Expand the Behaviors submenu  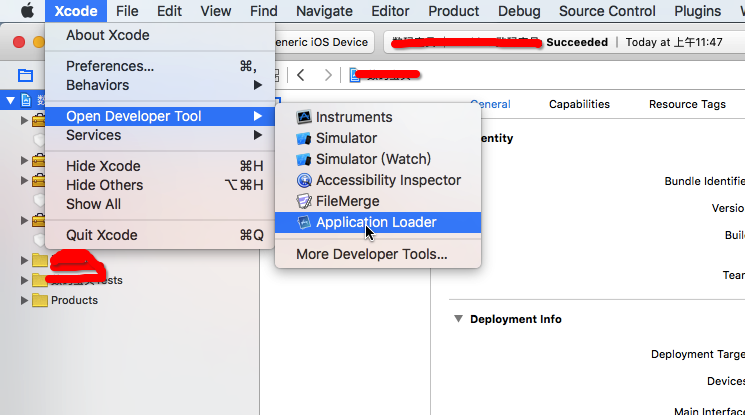(x=160, y=85)
